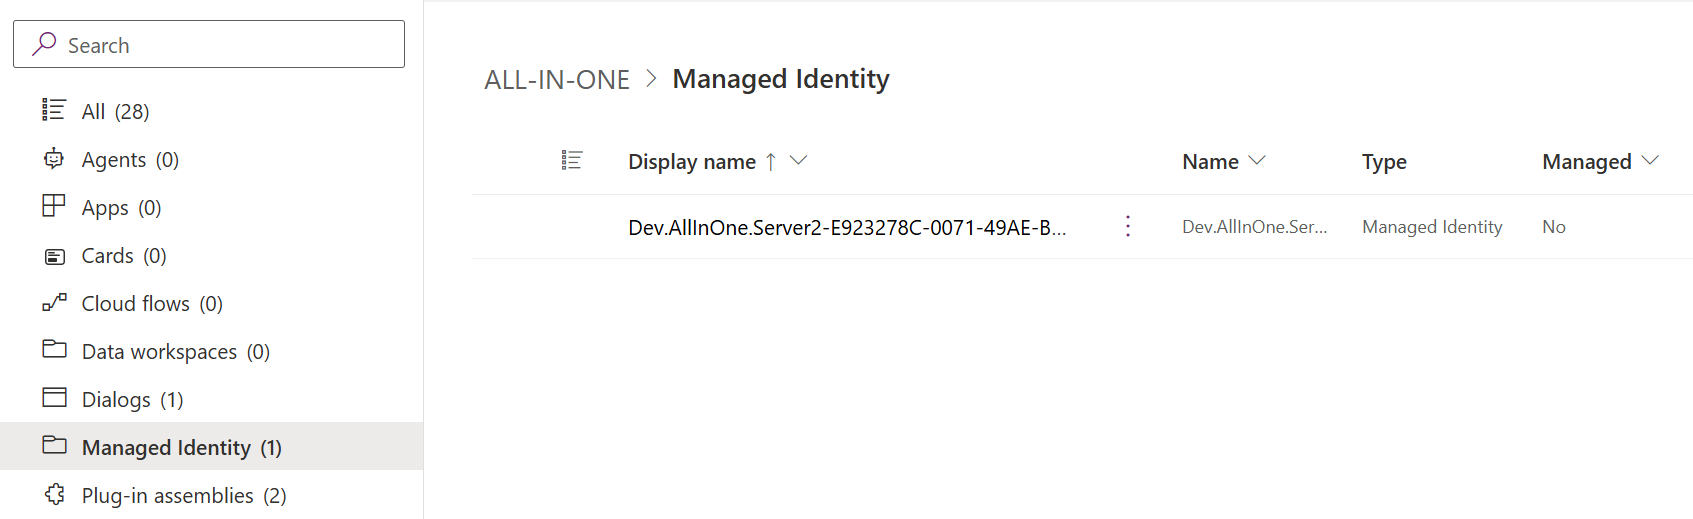Open Name column dropdown chevron

tap(1257, 160)
